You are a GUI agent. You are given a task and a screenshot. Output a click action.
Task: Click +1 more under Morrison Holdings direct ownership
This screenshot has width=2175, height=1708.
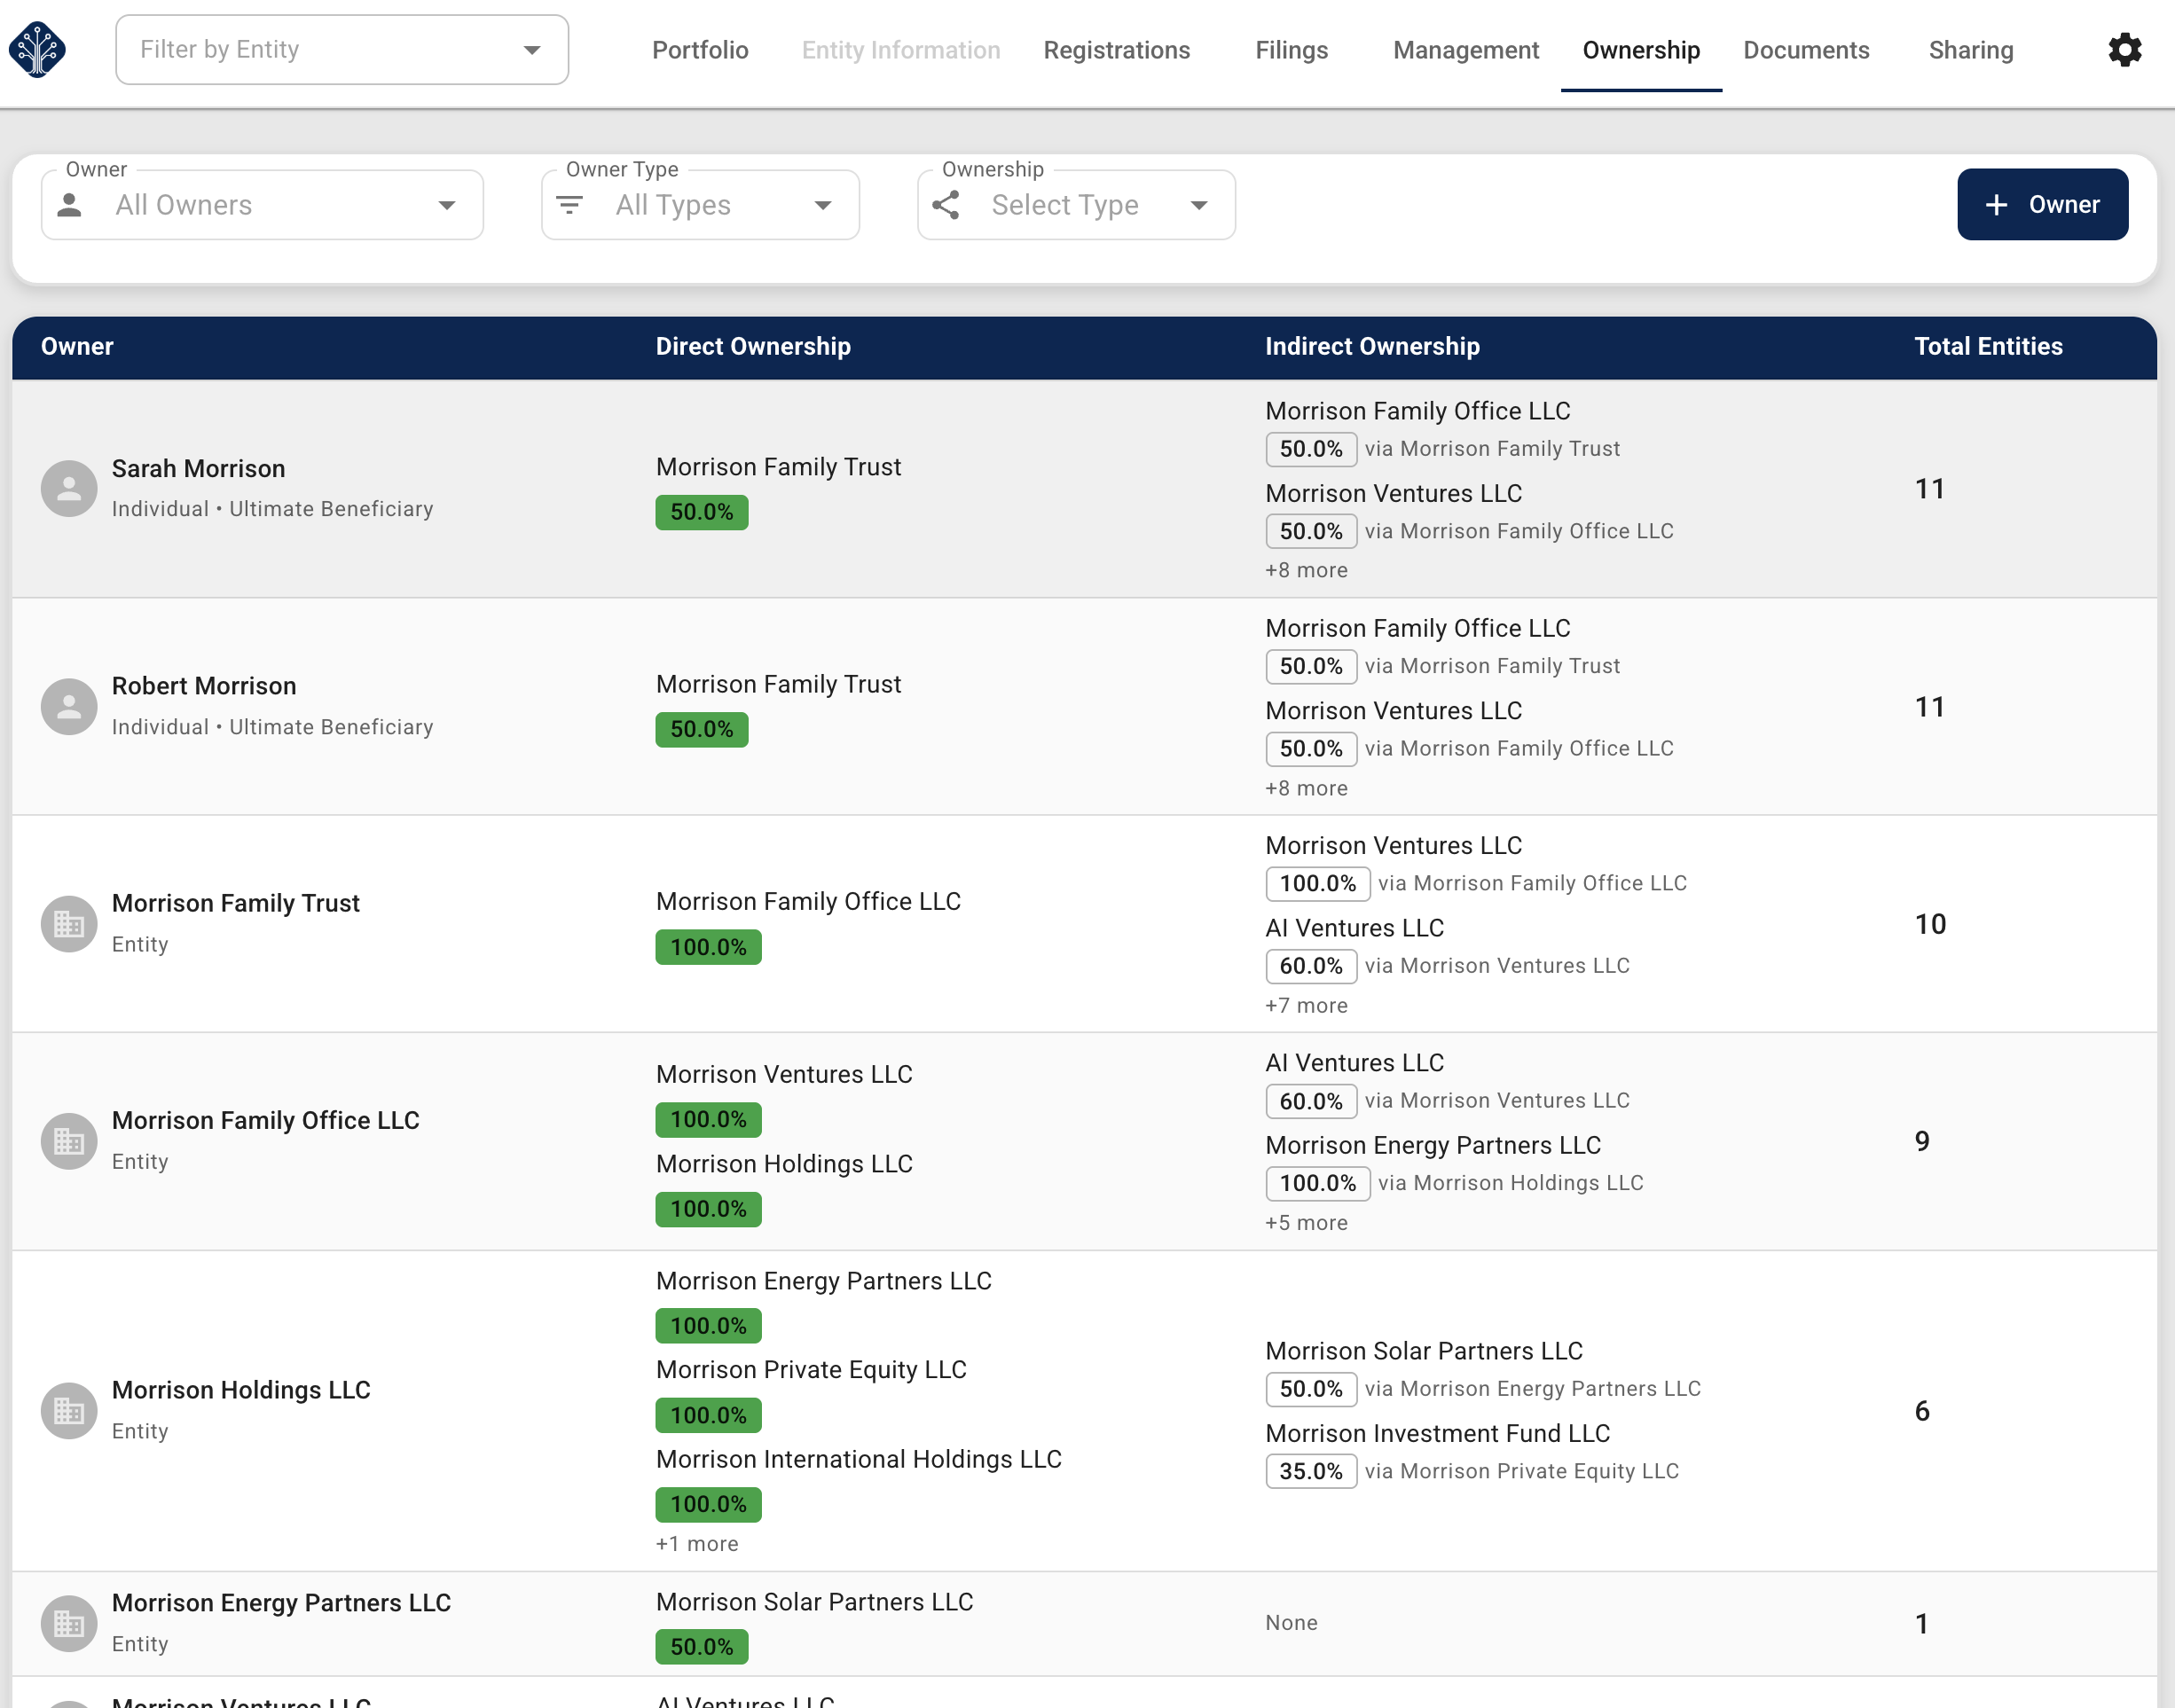(697, 1543)
